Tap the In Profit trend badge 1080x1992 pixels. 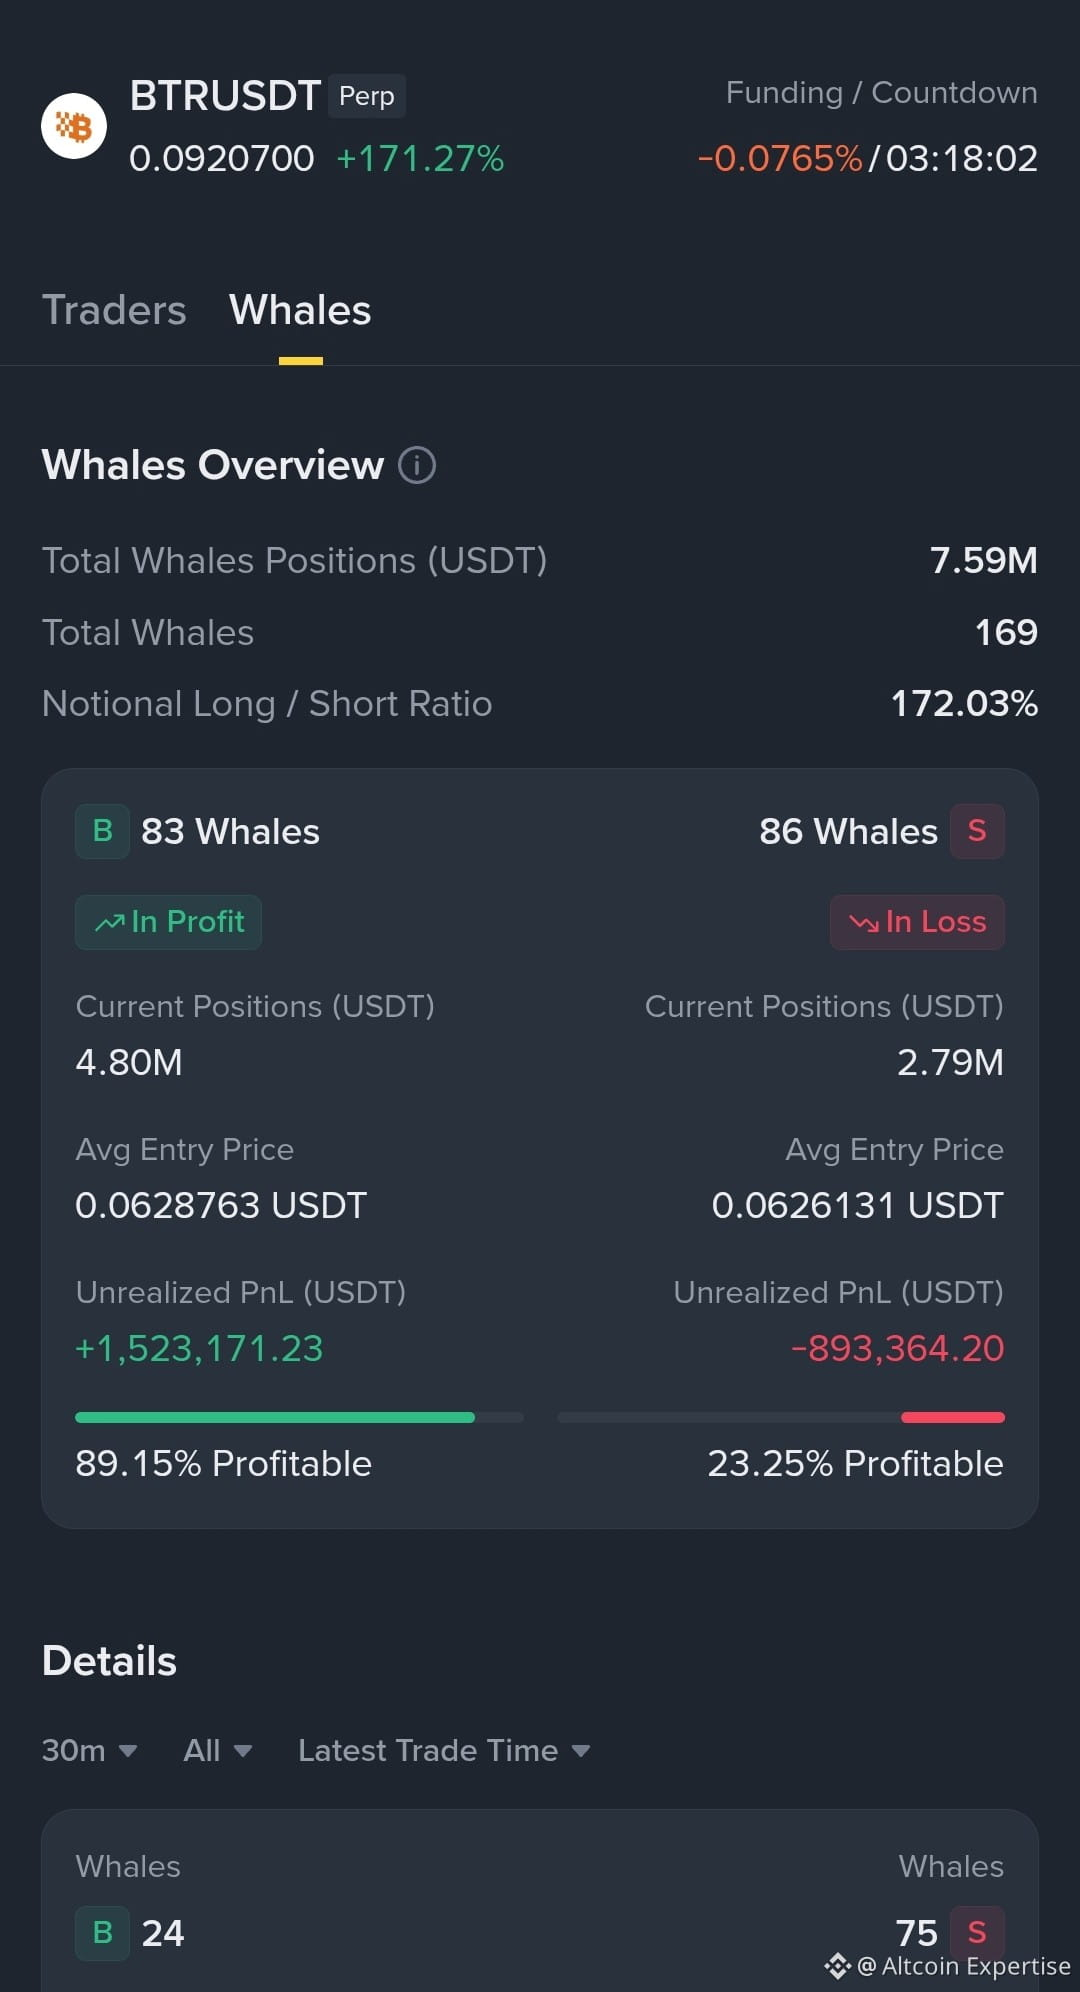(x=168, y=922)
